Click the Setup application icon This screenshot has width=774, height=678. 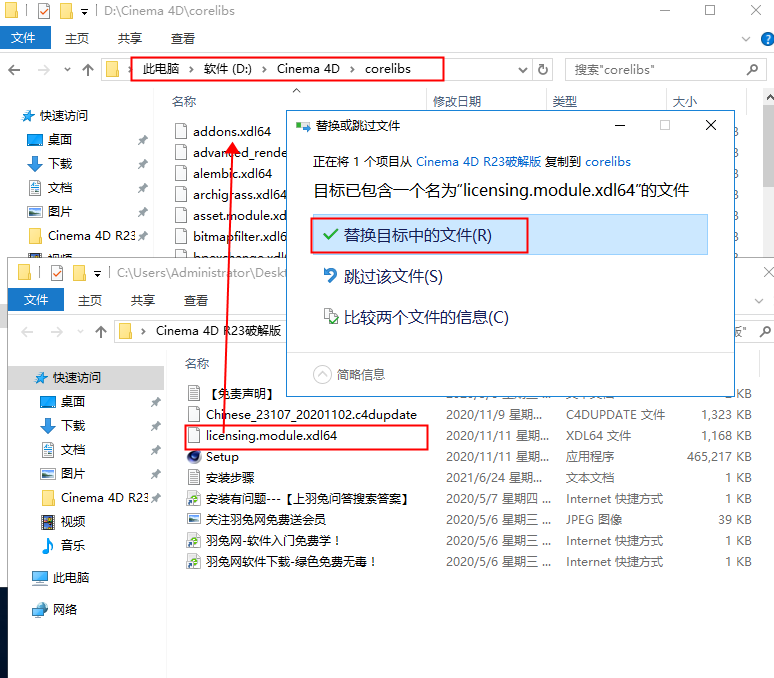pos(195,456)
